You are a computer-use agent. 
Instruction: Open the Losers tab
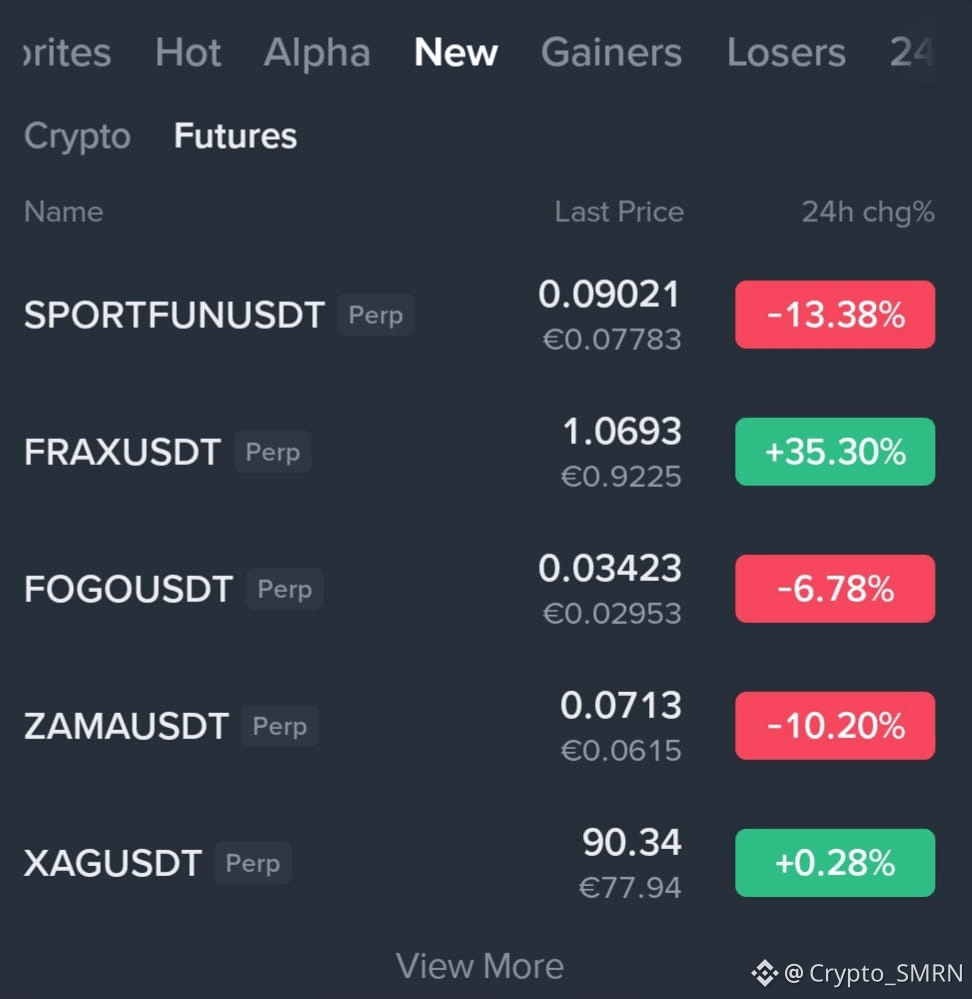point(786,52)
